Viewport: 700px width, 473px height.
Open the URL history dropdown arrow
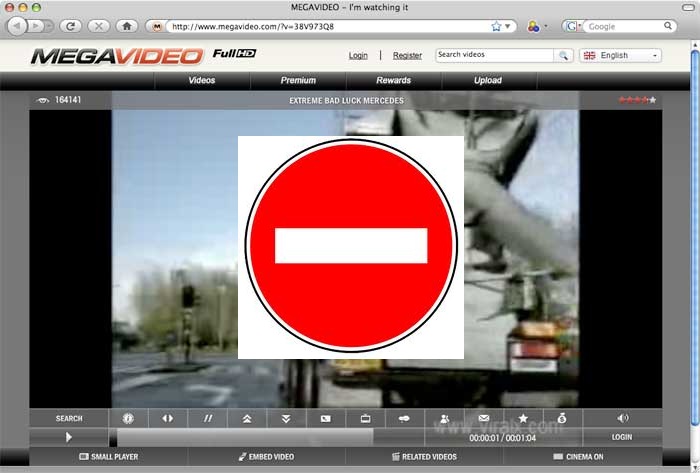pyautogui.click(x=508, y=26)
